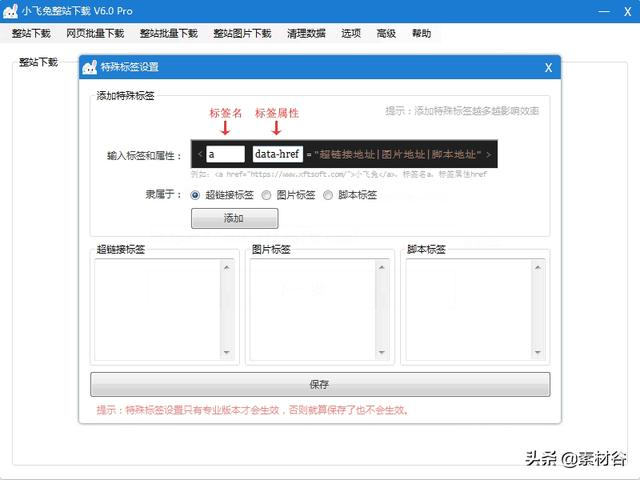Open the 整站图片下载 menu
Viewport: 640px width, 480px height.
click(x=242, y=33)
